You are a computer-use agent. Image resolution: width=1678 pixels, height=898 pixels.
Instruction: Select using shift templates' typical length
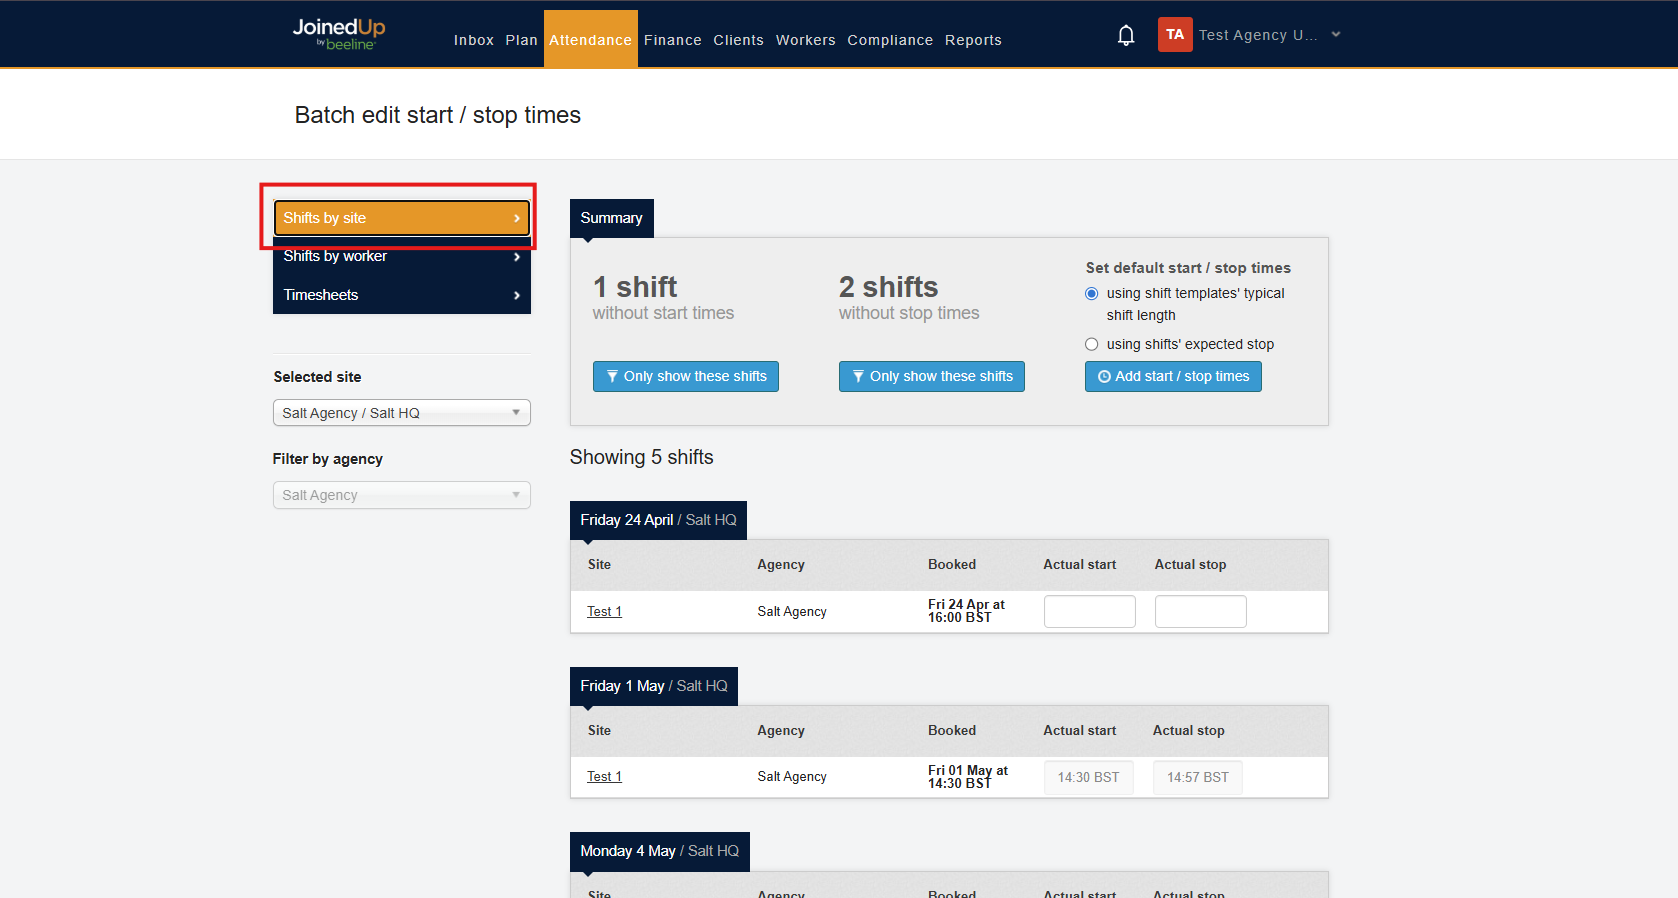[x=1092, y=293]
